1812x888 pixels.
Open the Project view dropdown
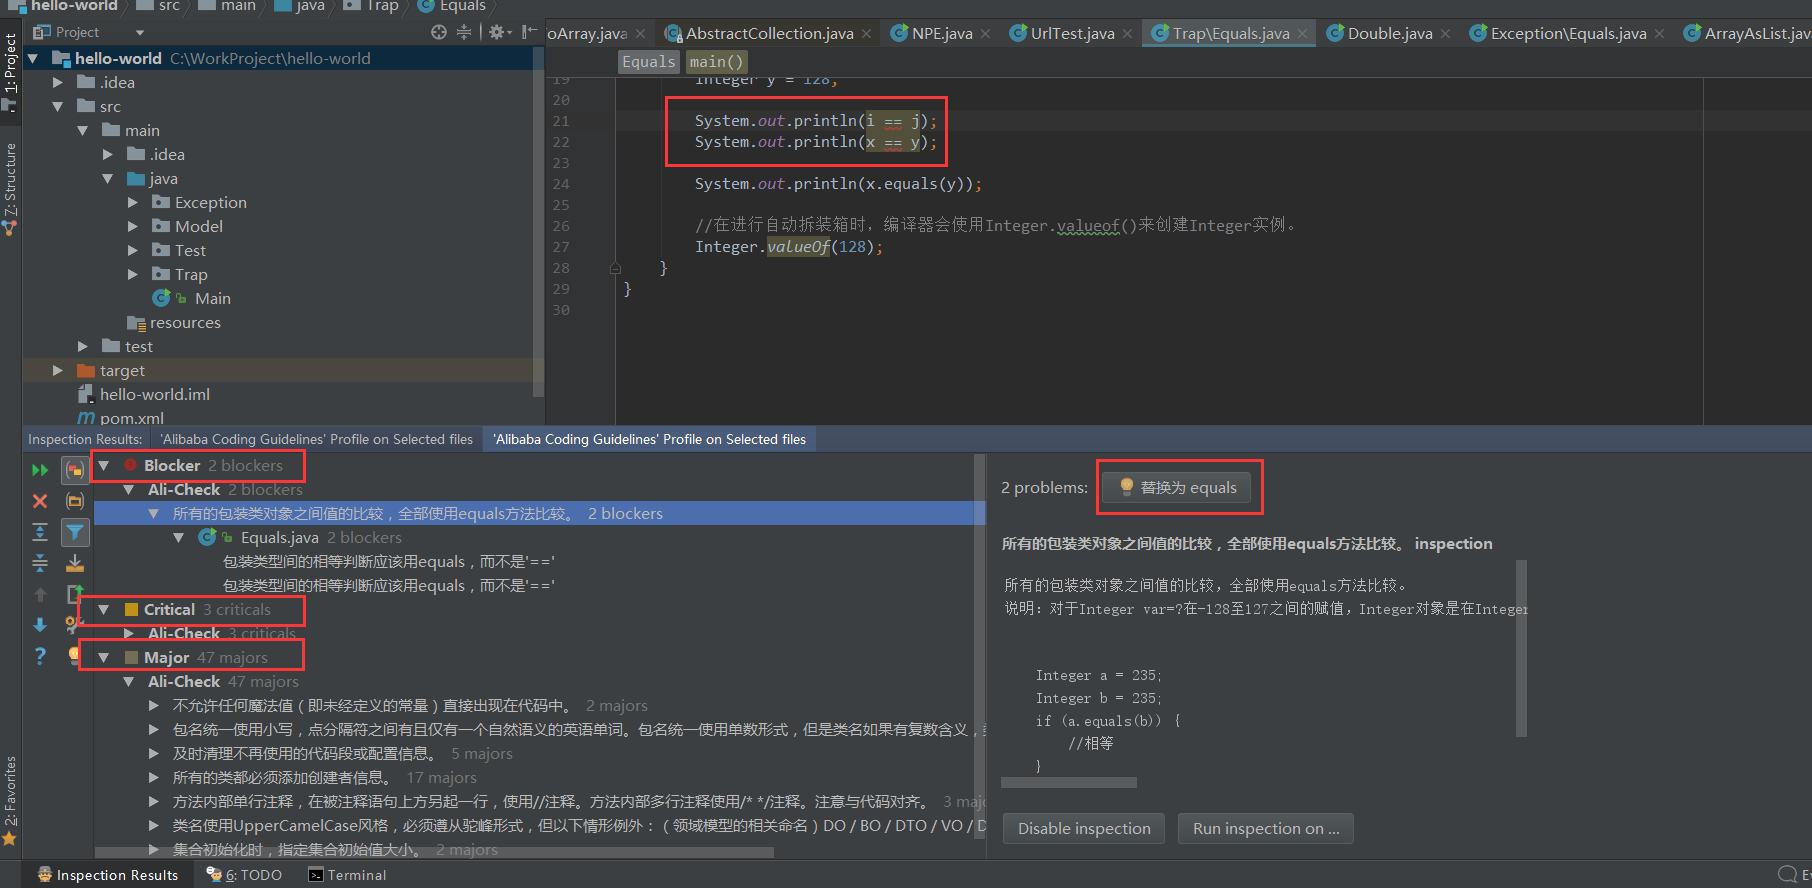coord(140,33)
